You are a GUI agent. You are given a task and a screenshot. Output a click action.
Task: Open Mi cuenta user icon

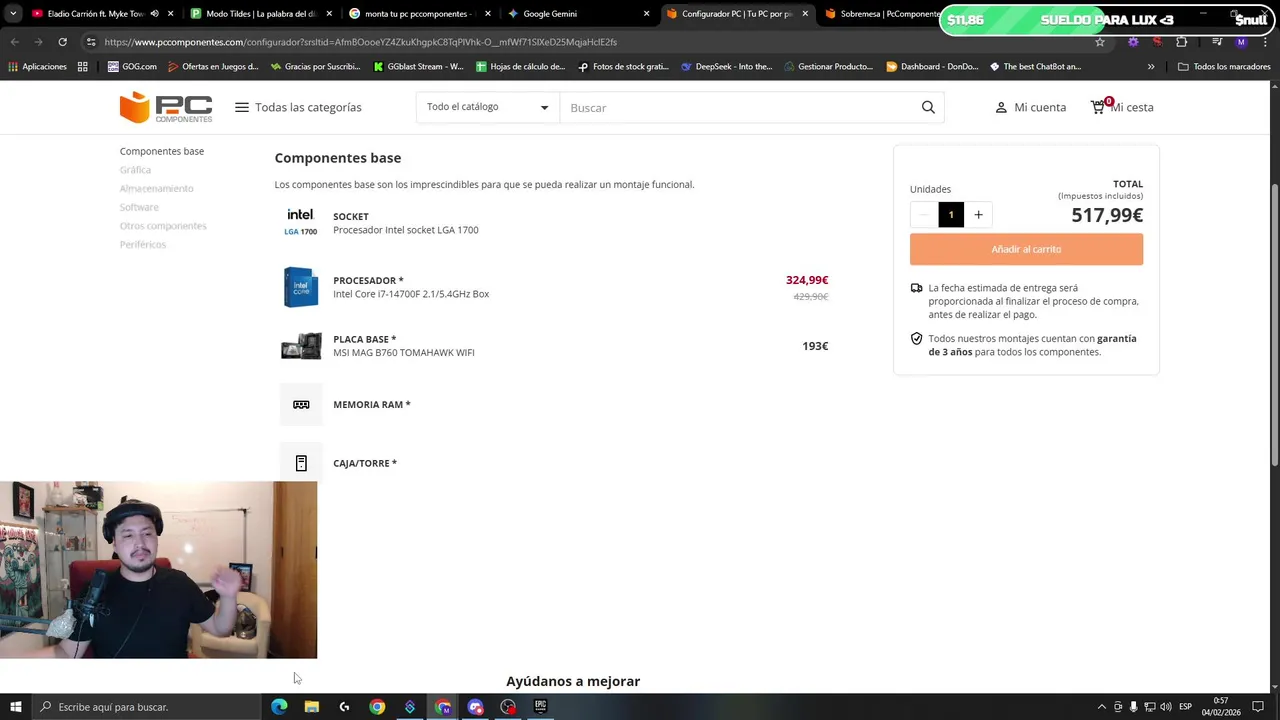pos(1001,107)
